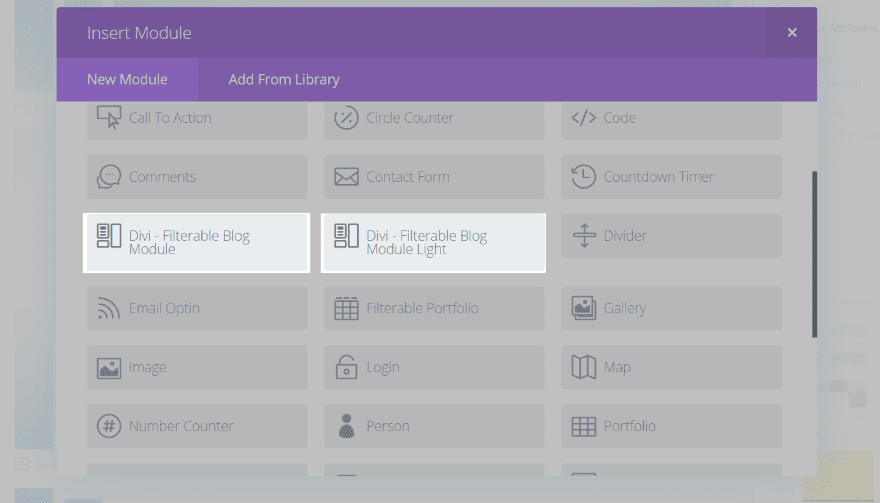
Task: Click the Countdown Timer clock icon
Action: [583, 177]
